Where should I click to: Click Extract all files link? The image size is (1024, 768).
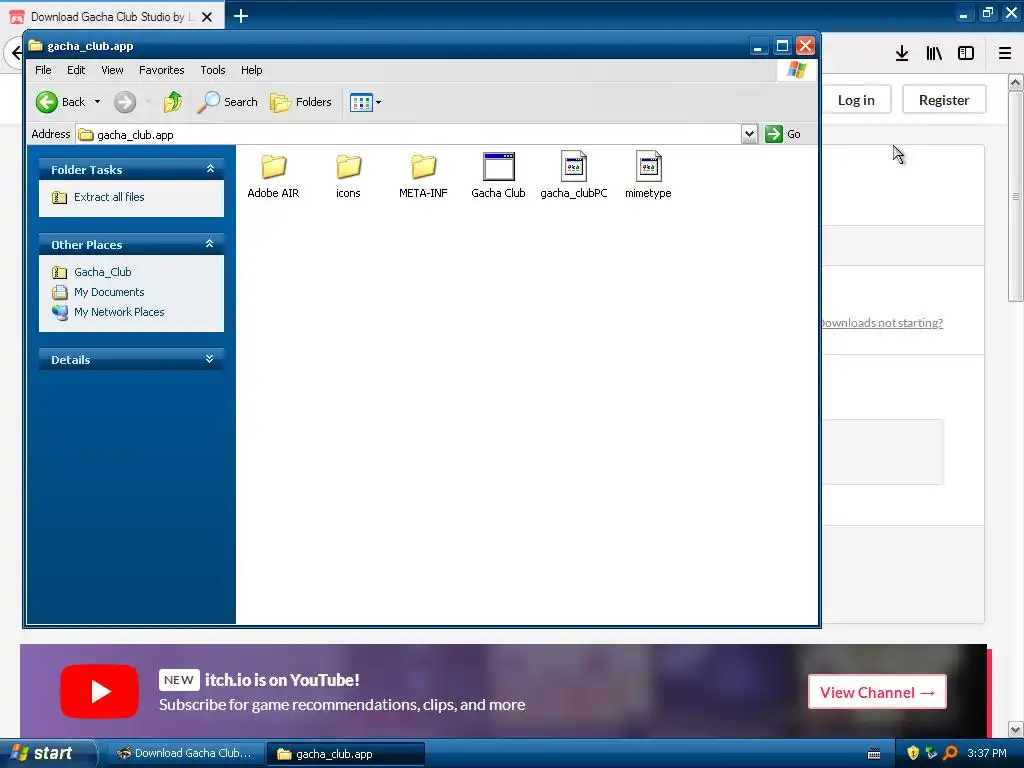tap(109, 197)
